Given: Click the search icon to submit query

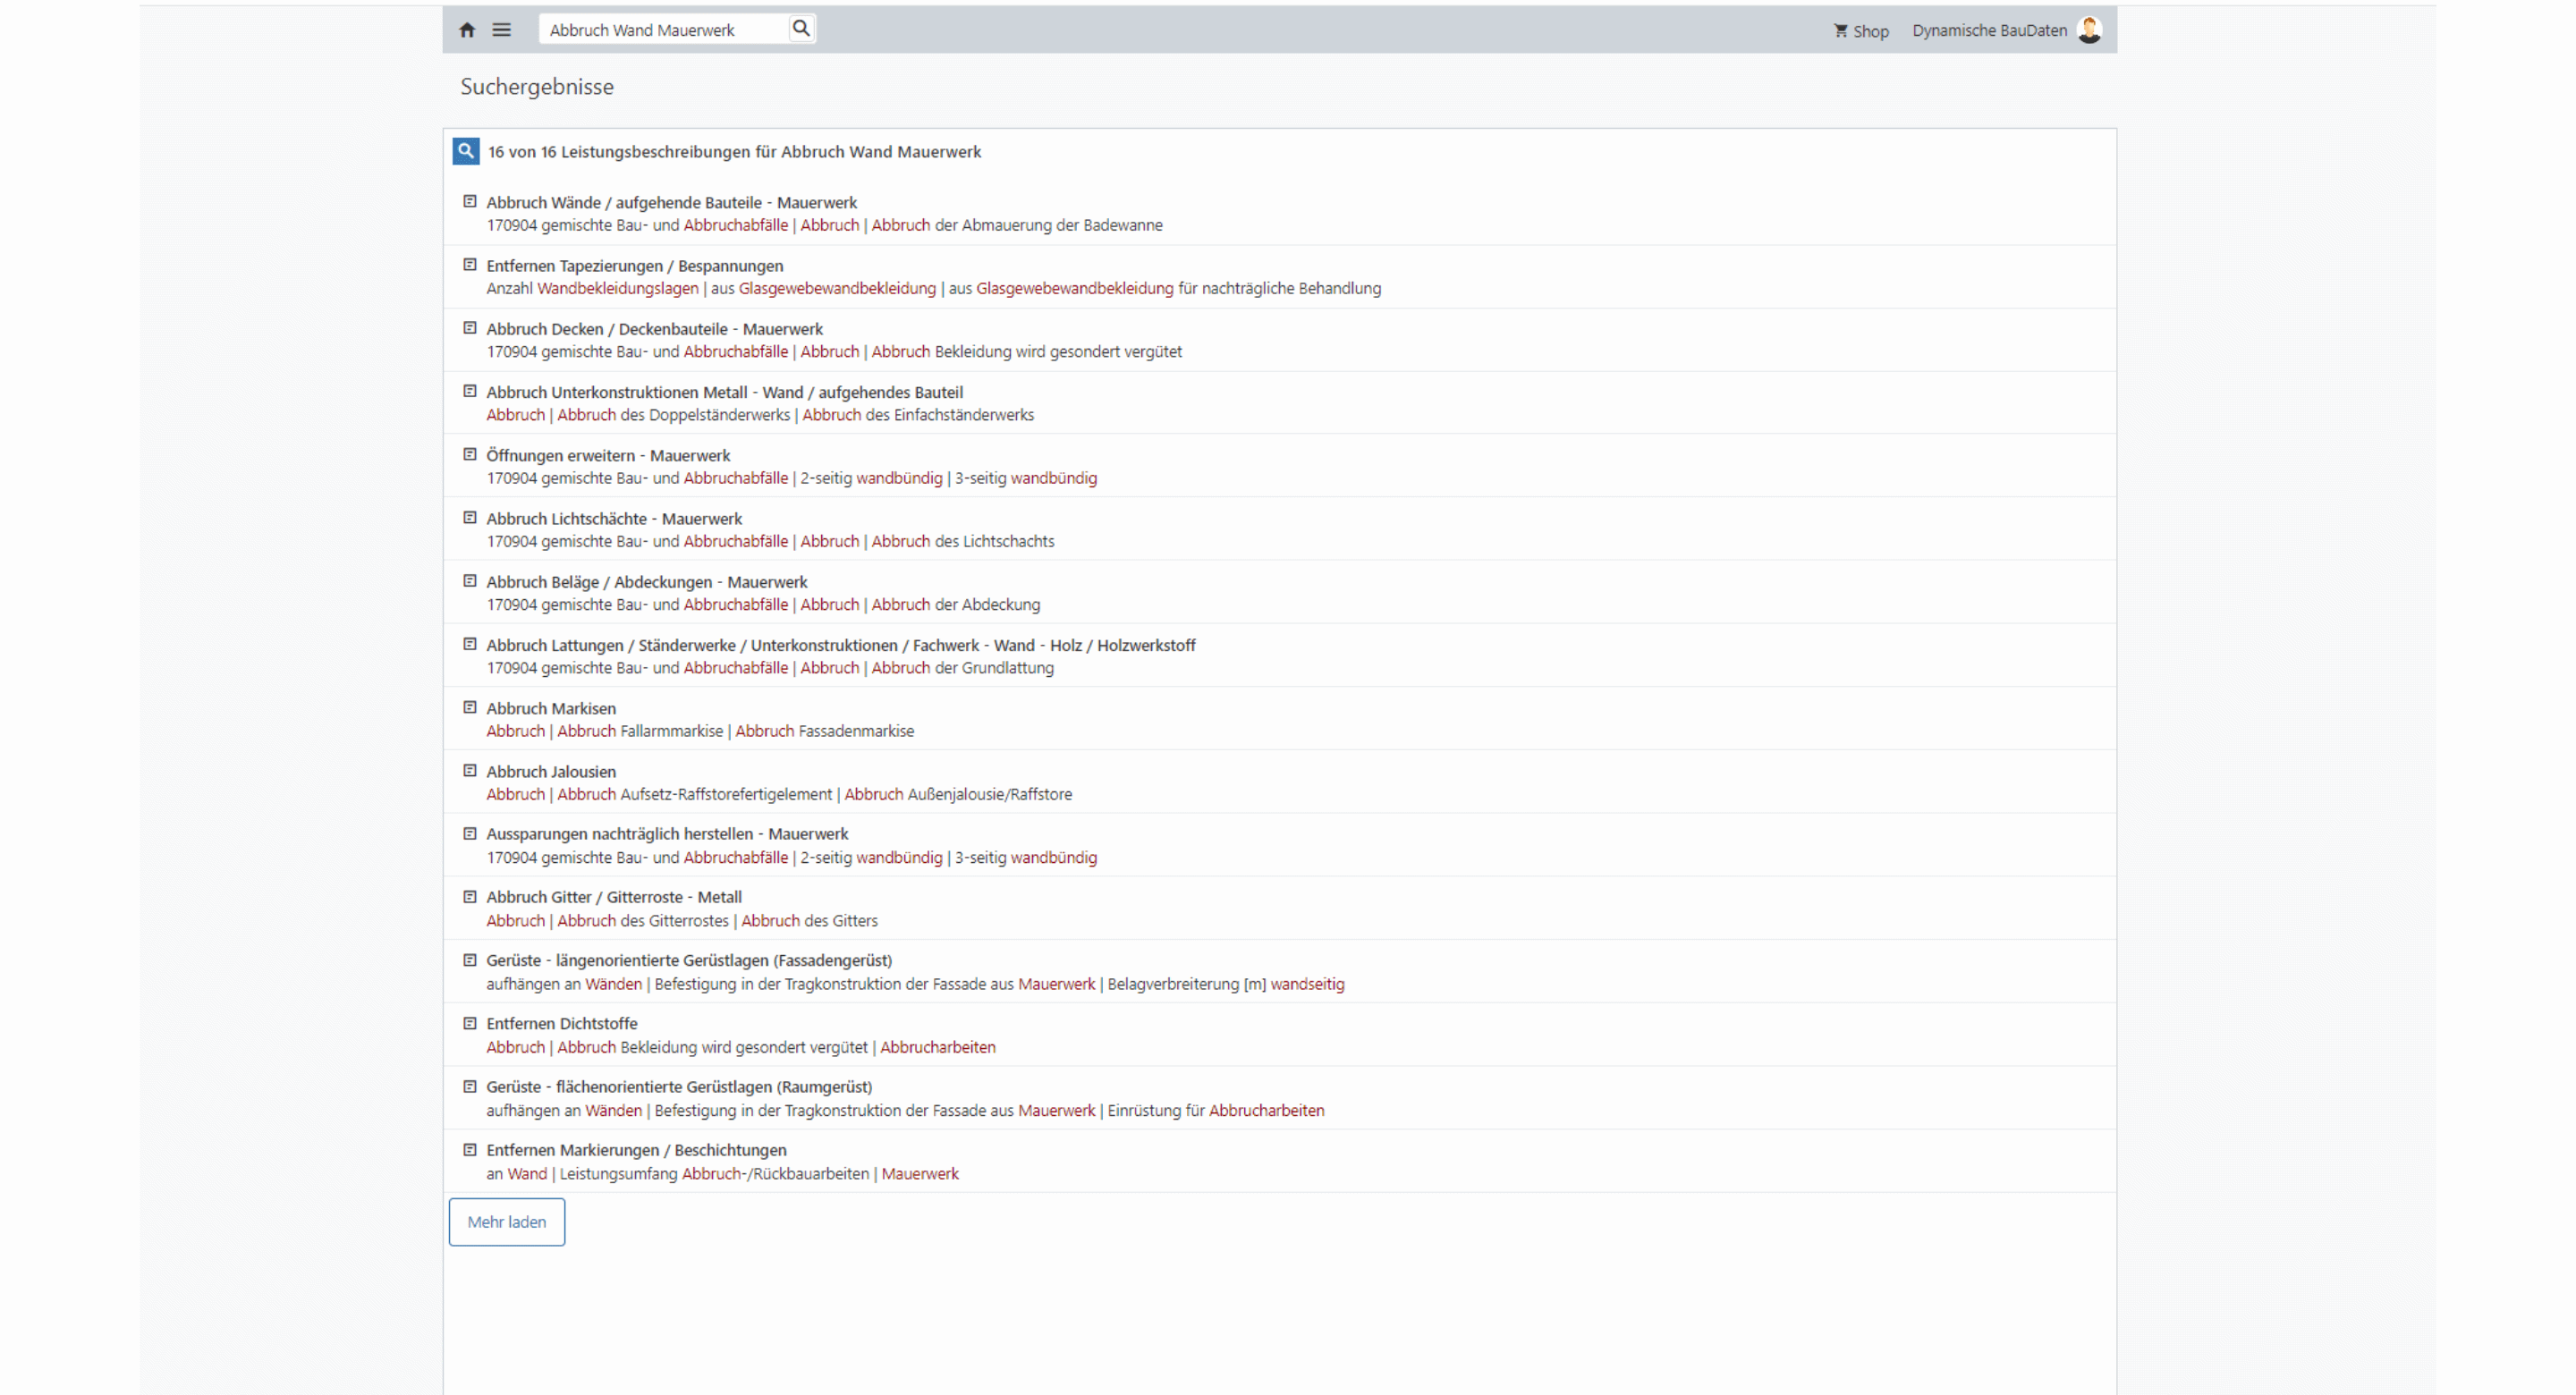Looking at the screenshot, I should (x=802, y=30).
